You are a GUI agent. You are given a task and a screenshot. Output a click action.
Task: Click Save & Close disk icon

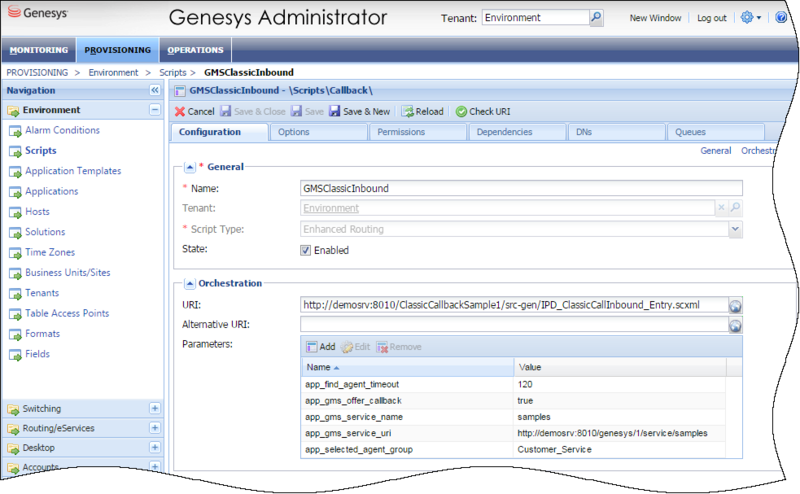[226, 111]
